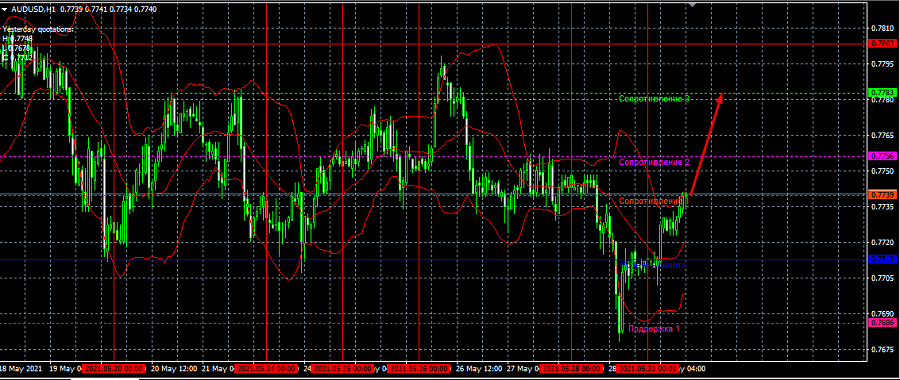
Task: Click the chart shift triangle marker at top
Action: (x=692, y=4)
